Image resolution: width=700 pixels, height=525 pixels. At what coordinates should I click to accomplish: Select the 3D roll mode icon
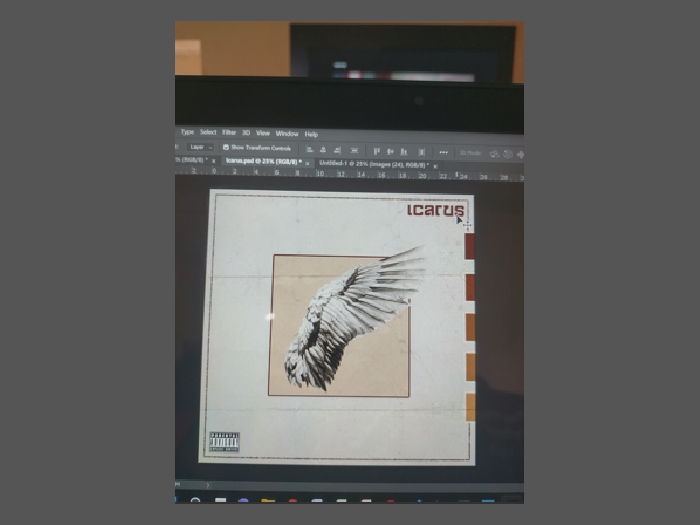click(x=508, y=154)
